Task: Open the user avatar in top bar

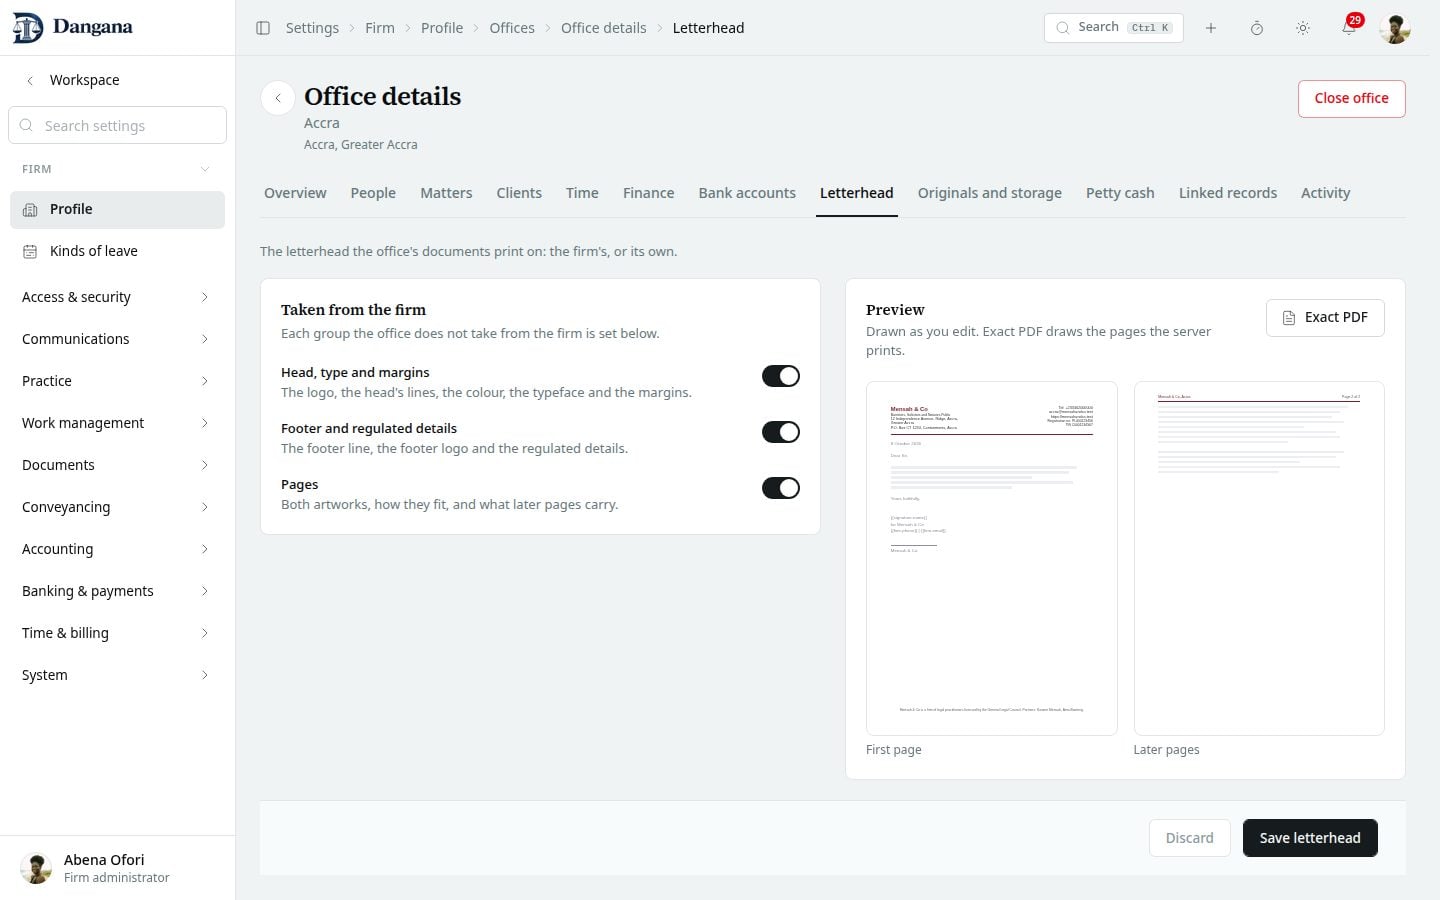Action: click(x=1395, y=28)
